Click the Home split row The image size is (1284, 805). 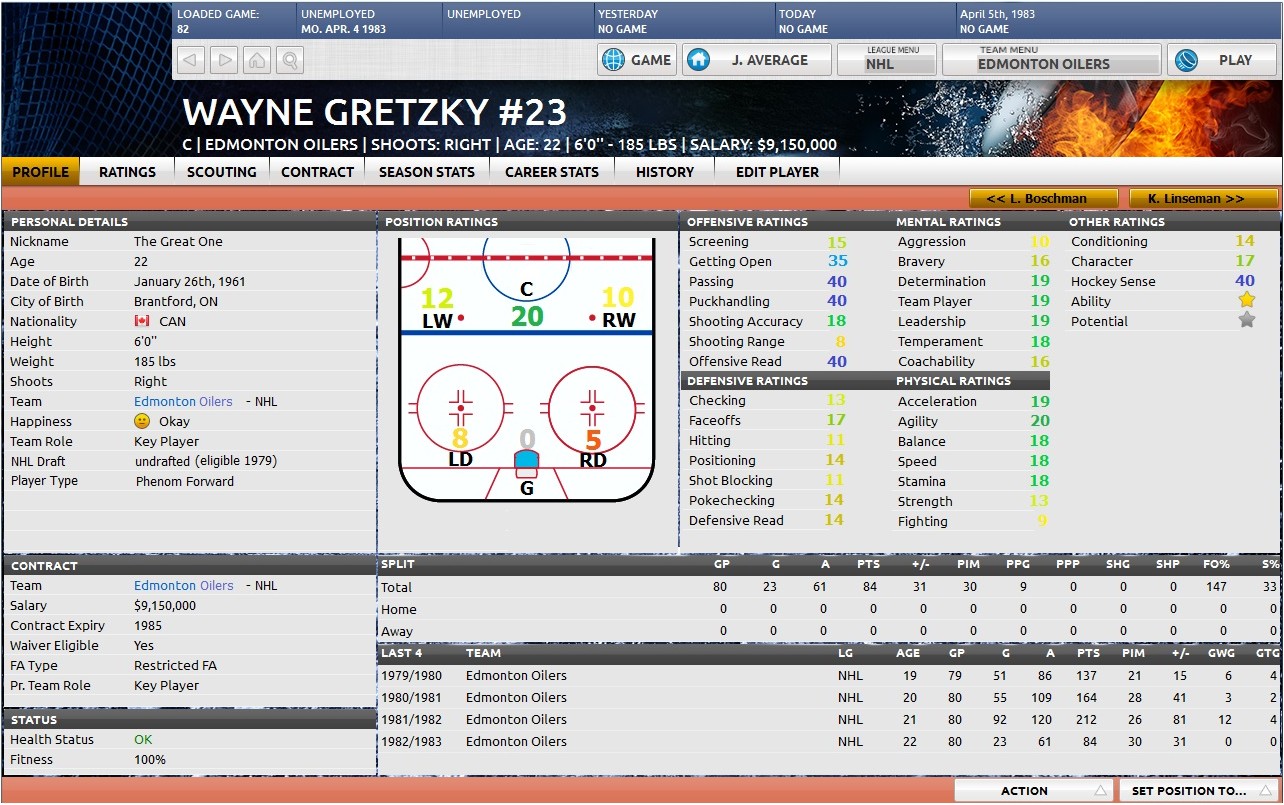coord(829,609)
